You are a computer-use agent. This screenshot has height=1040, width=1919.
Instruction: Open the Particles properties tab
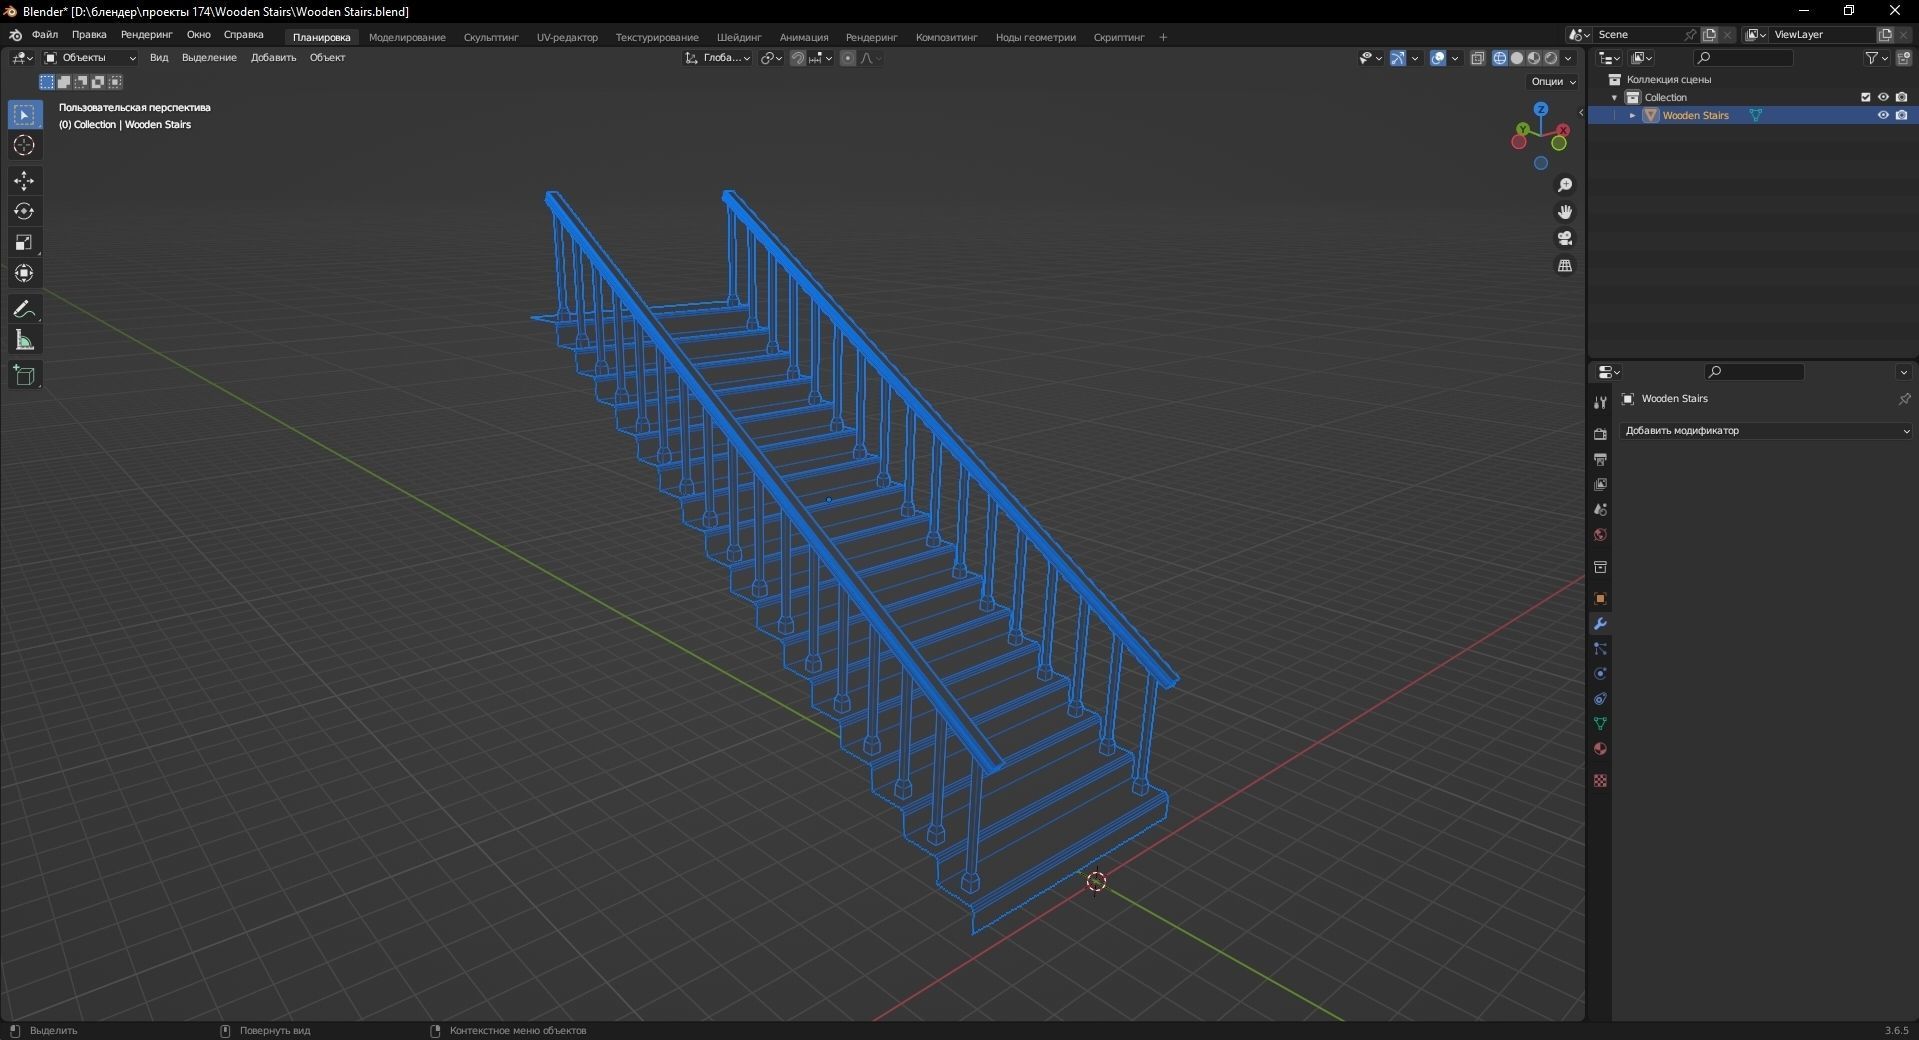1600,649
